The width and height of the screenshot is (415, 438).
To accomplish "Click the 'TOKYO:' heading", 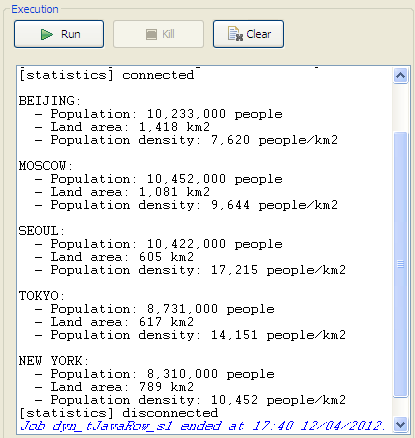I will tap(42, 296).
